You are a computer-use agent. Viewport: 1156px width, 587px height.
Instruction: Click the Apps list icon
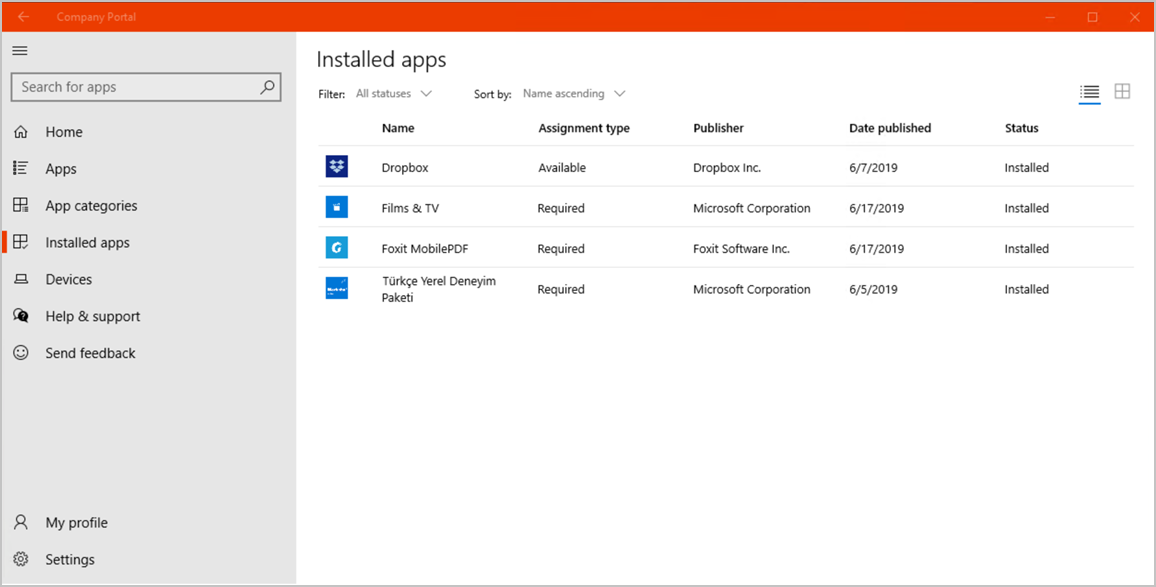[21, 168]
